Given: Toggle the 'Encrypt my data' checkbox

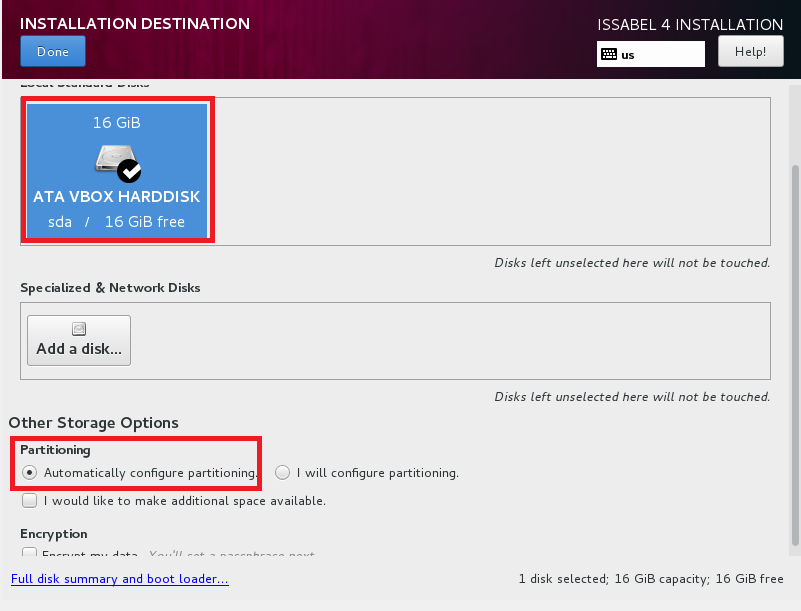Looking at the screenshot, I should 30,553.
